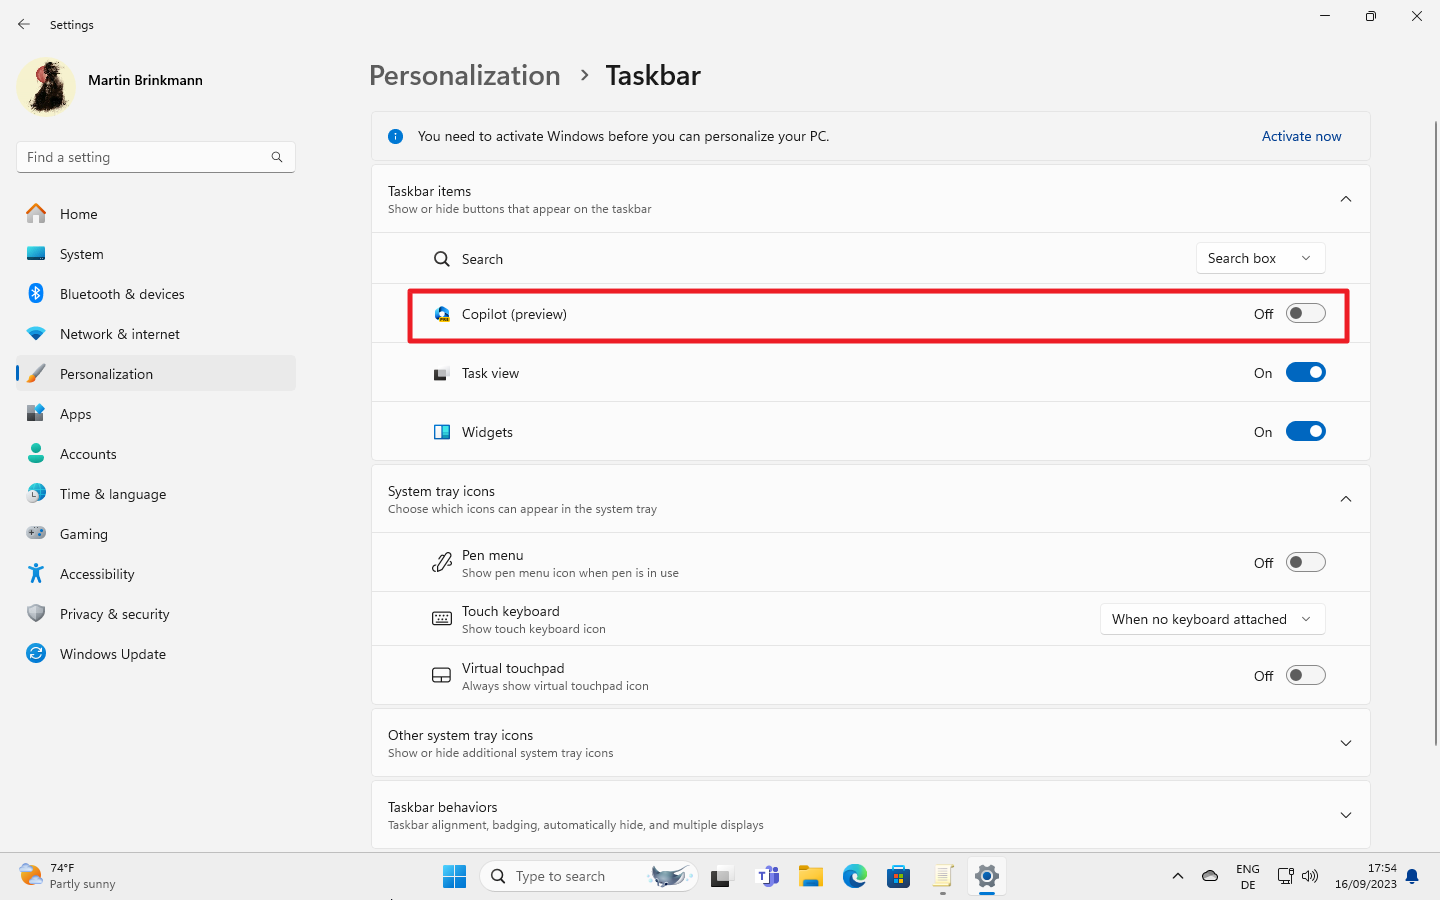
Task: Expand Other system tray icons section
Action: 1346,743
